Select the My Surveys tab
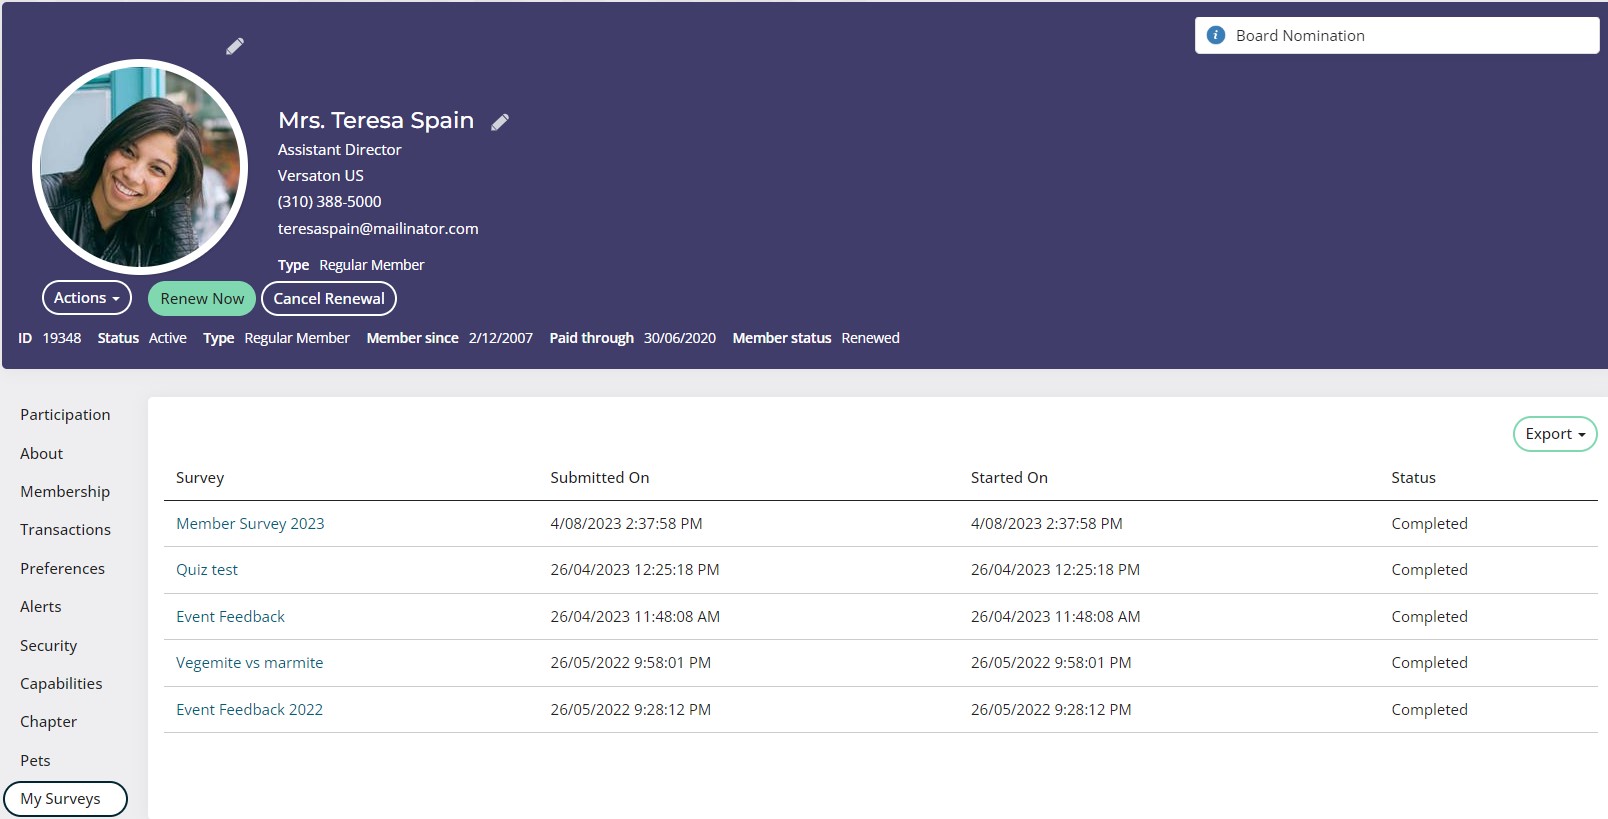1608x819 pixels. [65, 799]
